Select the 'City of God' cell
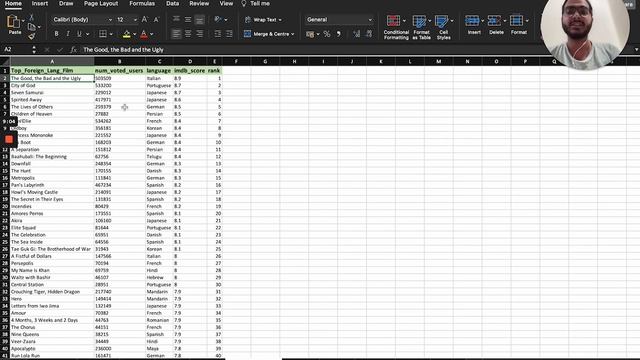The width and height of the screenshot is (640, 360). [52, 85]
